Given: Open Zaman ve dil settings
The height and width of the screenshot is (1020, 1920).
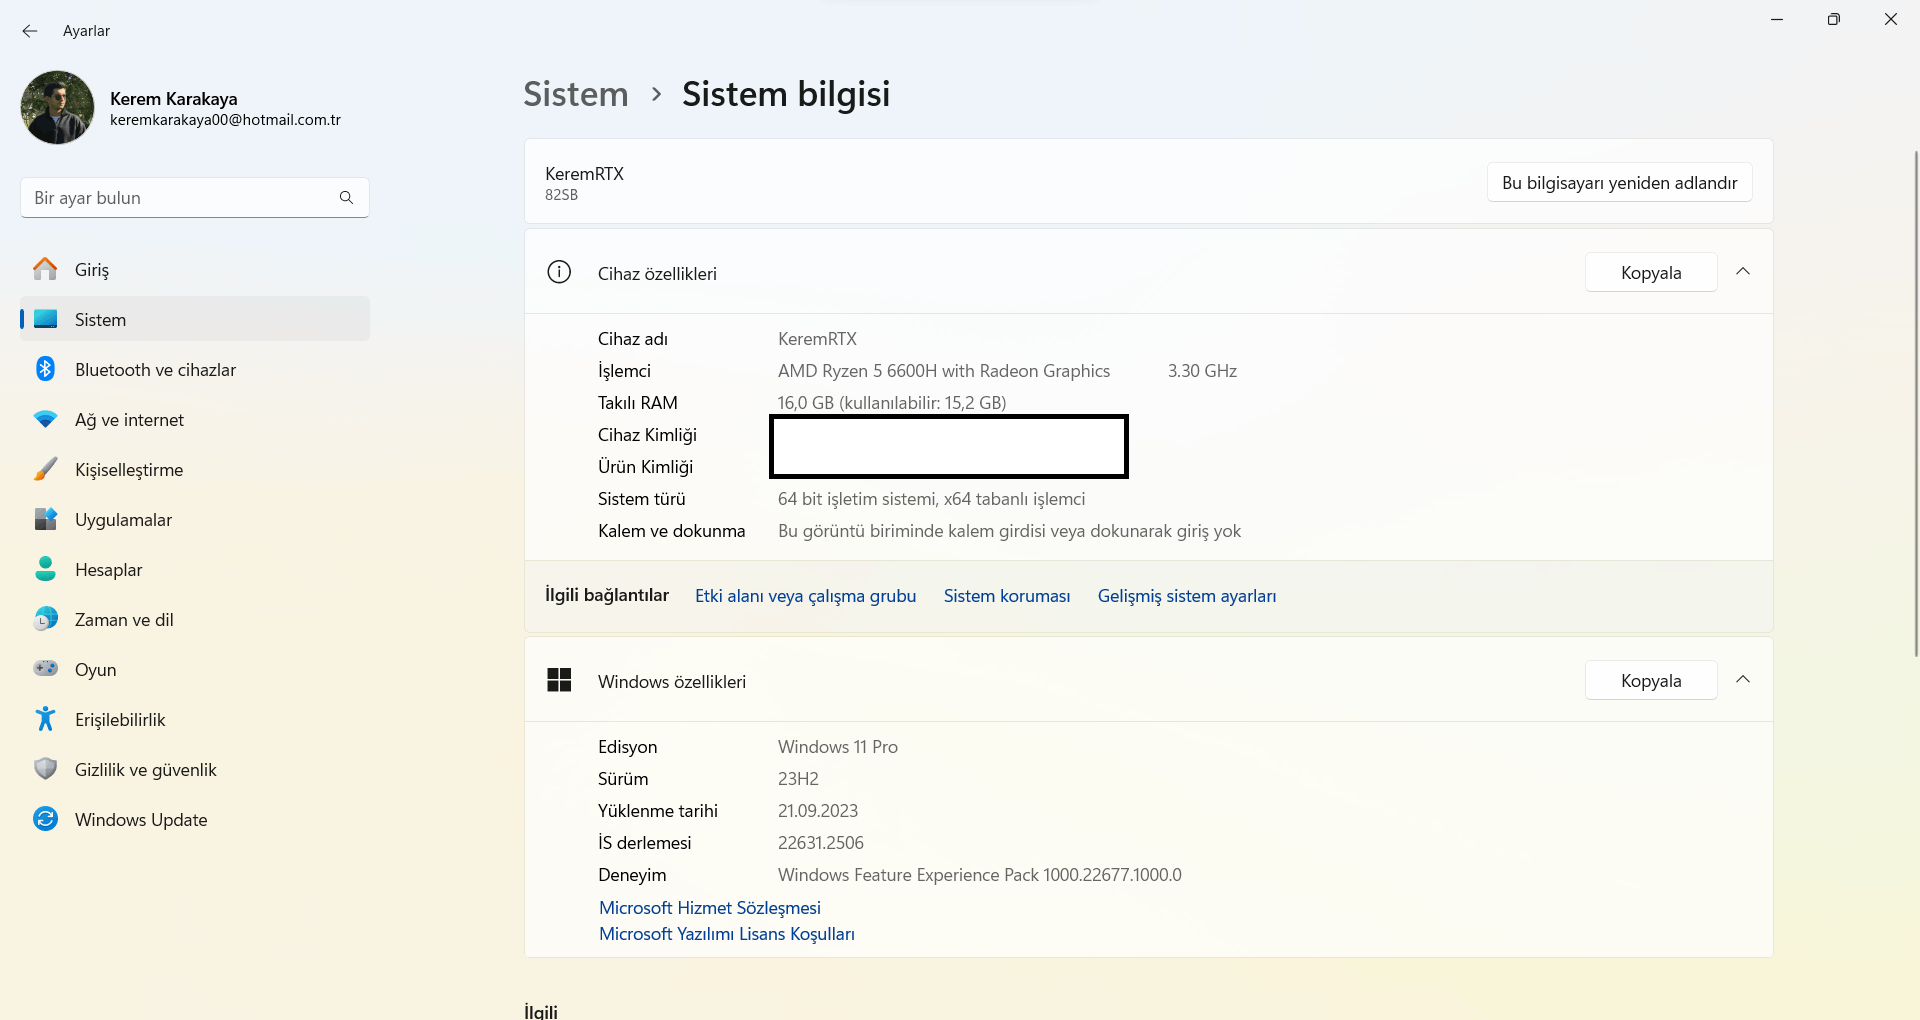Looking at the screenshot, I should (195, 619).
